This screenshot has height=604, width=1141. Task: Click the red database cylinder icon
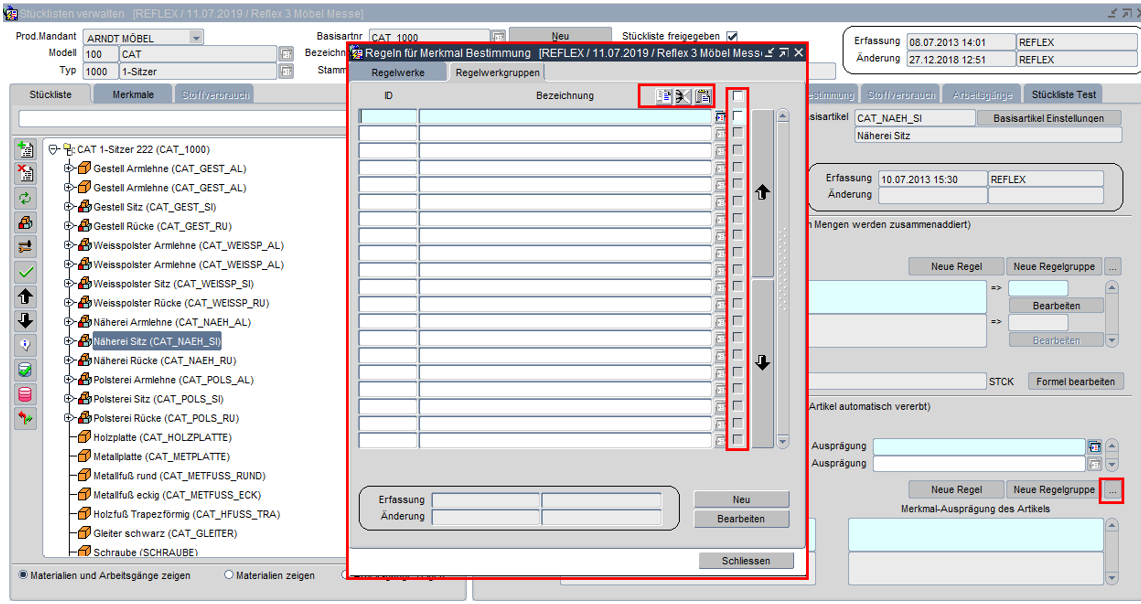pos(26,394)
